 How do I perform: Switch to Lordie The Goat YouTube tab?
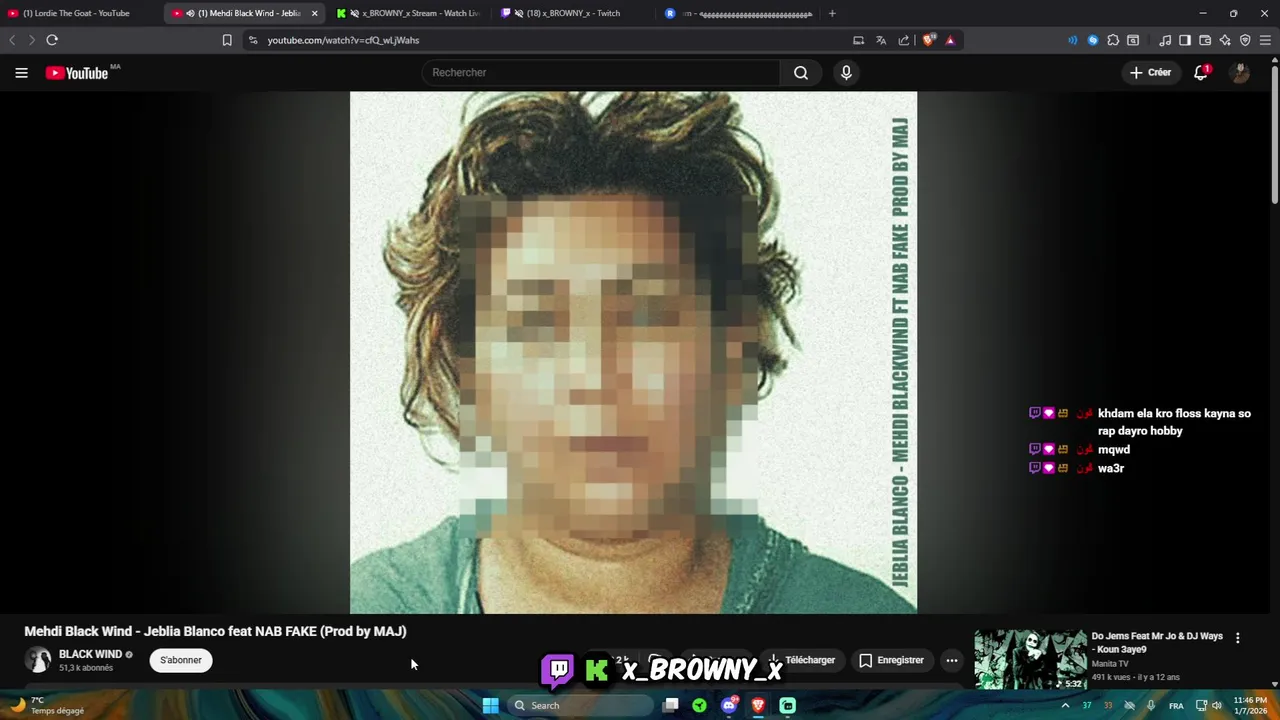(x=78, y=13)
